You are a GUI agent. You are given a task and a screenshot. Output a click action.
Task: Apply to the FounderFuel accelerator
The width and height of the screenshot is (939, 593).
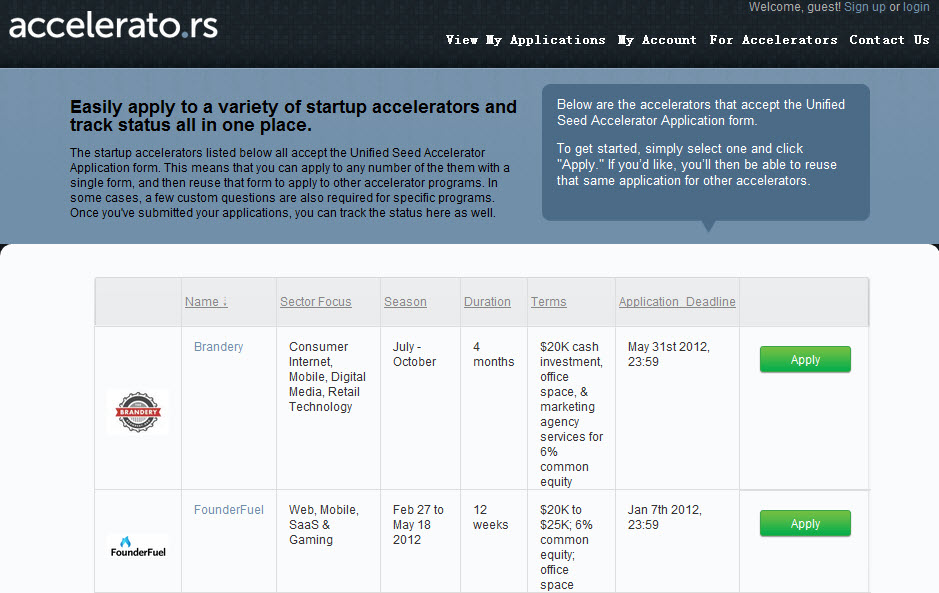(805, 524)
